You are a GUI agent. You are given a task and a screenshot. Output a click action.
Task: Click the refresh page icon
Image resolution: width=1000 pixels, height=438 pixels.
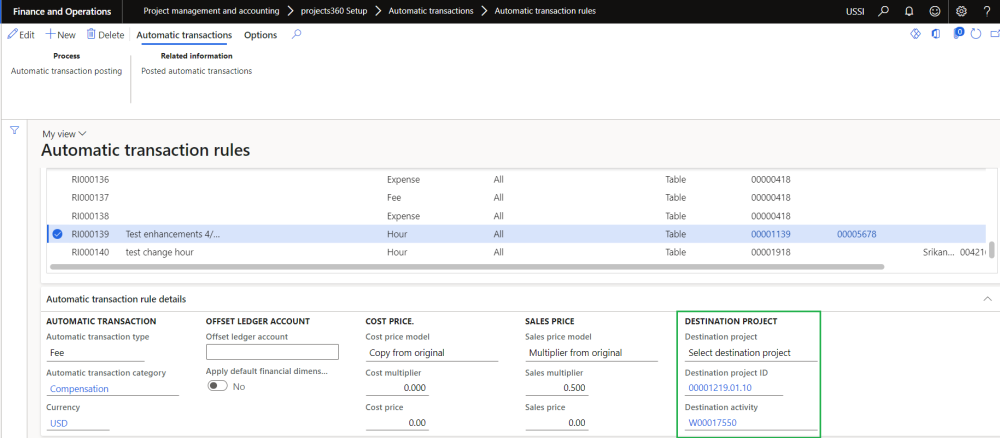coord(977,35)
